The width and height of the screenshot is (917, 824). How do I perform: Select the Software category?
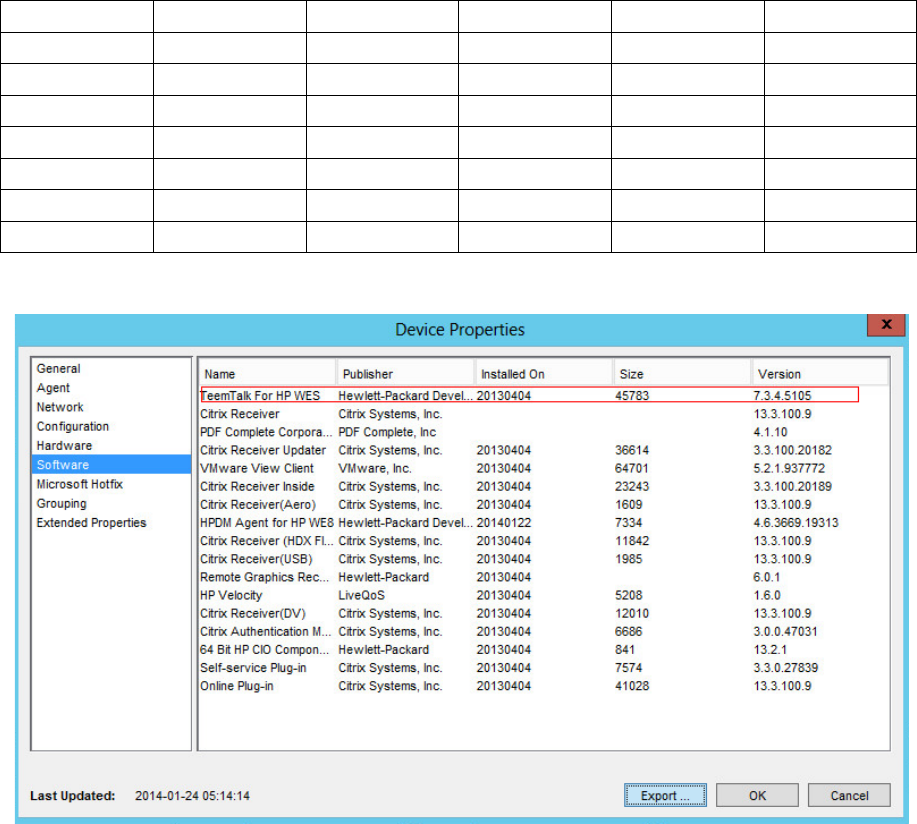pos(62,465)
